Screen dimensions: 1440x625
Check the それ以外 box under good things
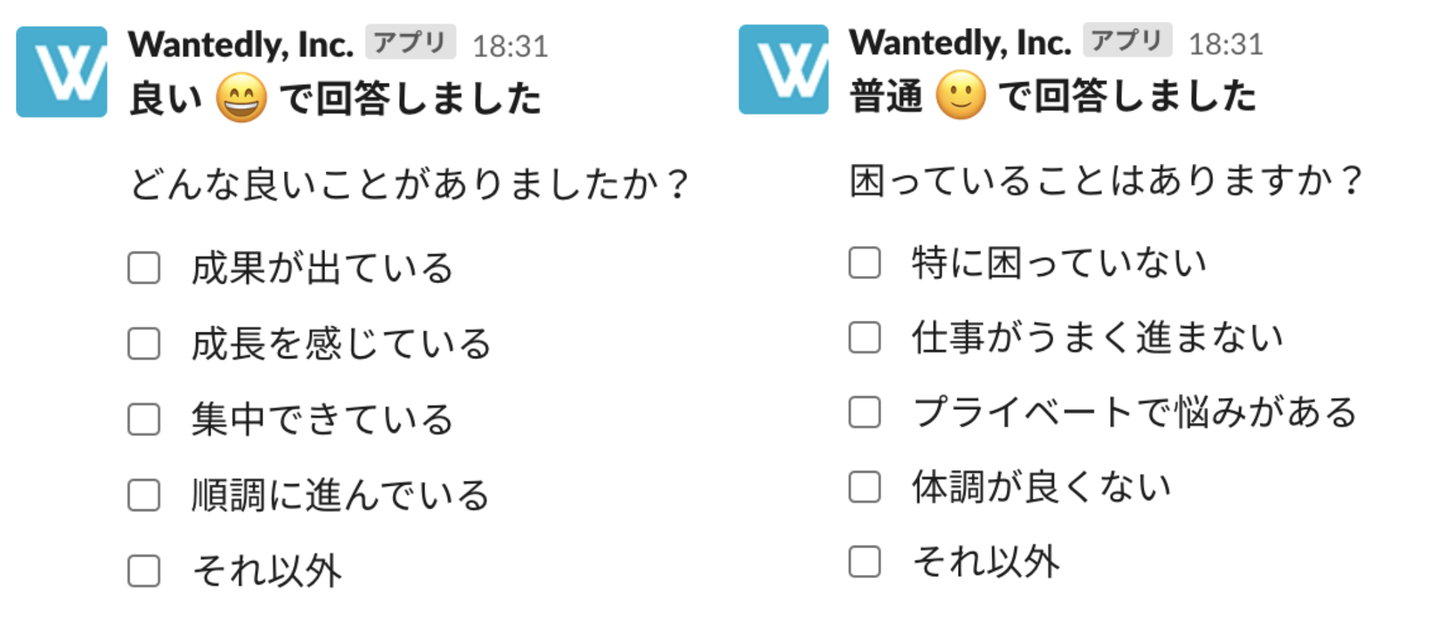[144, 571]
